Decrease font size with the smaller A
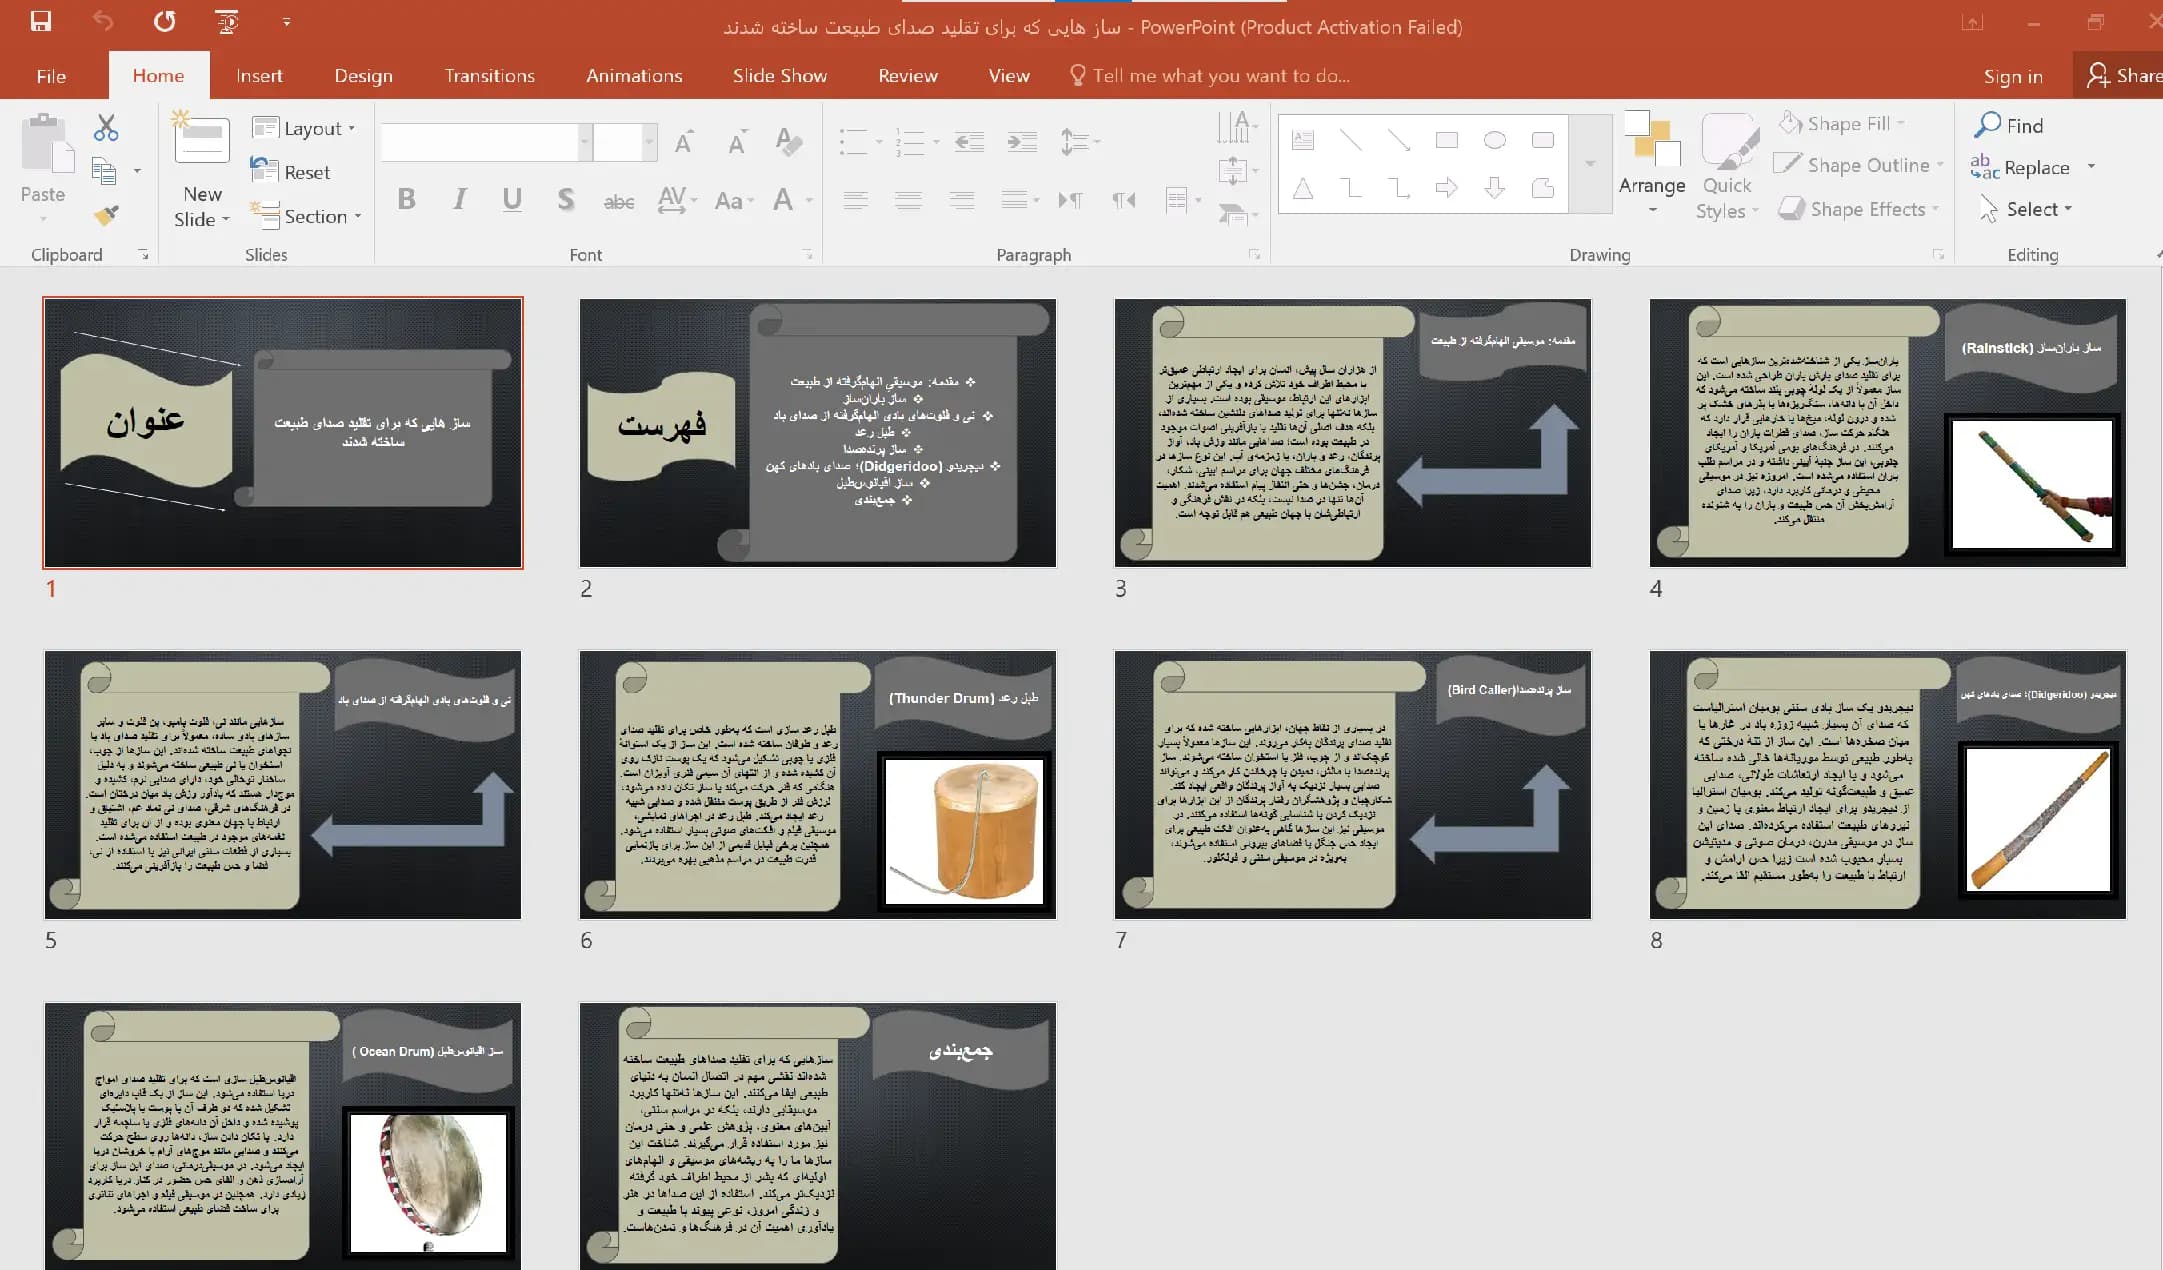 pyautogui.click(x=737, y=142)
